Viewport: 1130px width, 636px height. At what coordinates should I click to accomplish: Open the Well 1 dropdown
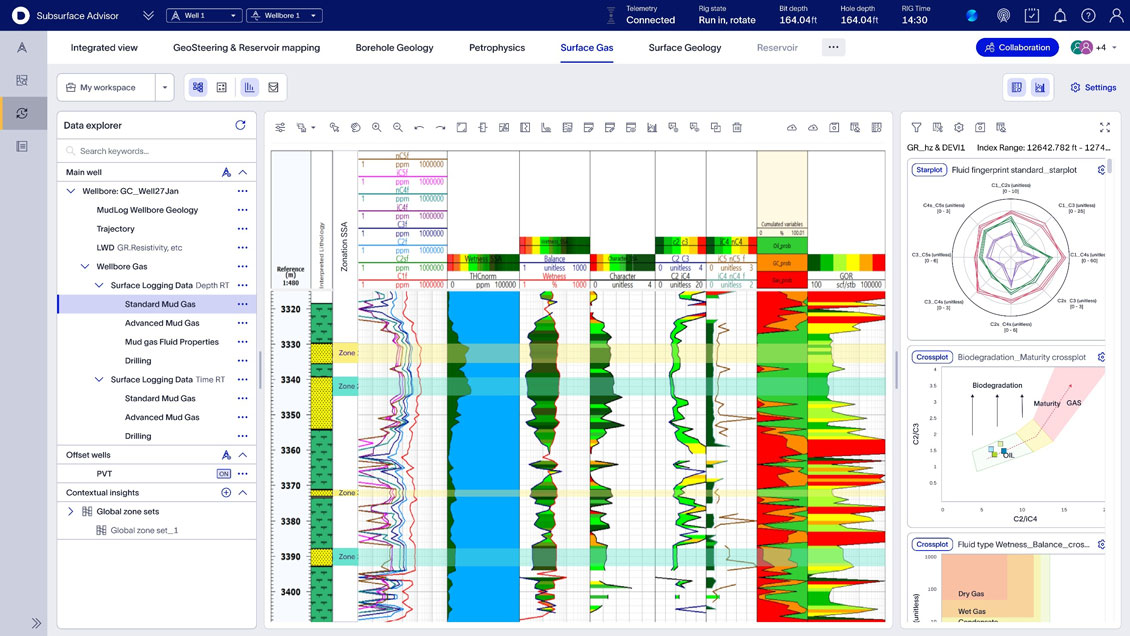click(x=204, y=16)
